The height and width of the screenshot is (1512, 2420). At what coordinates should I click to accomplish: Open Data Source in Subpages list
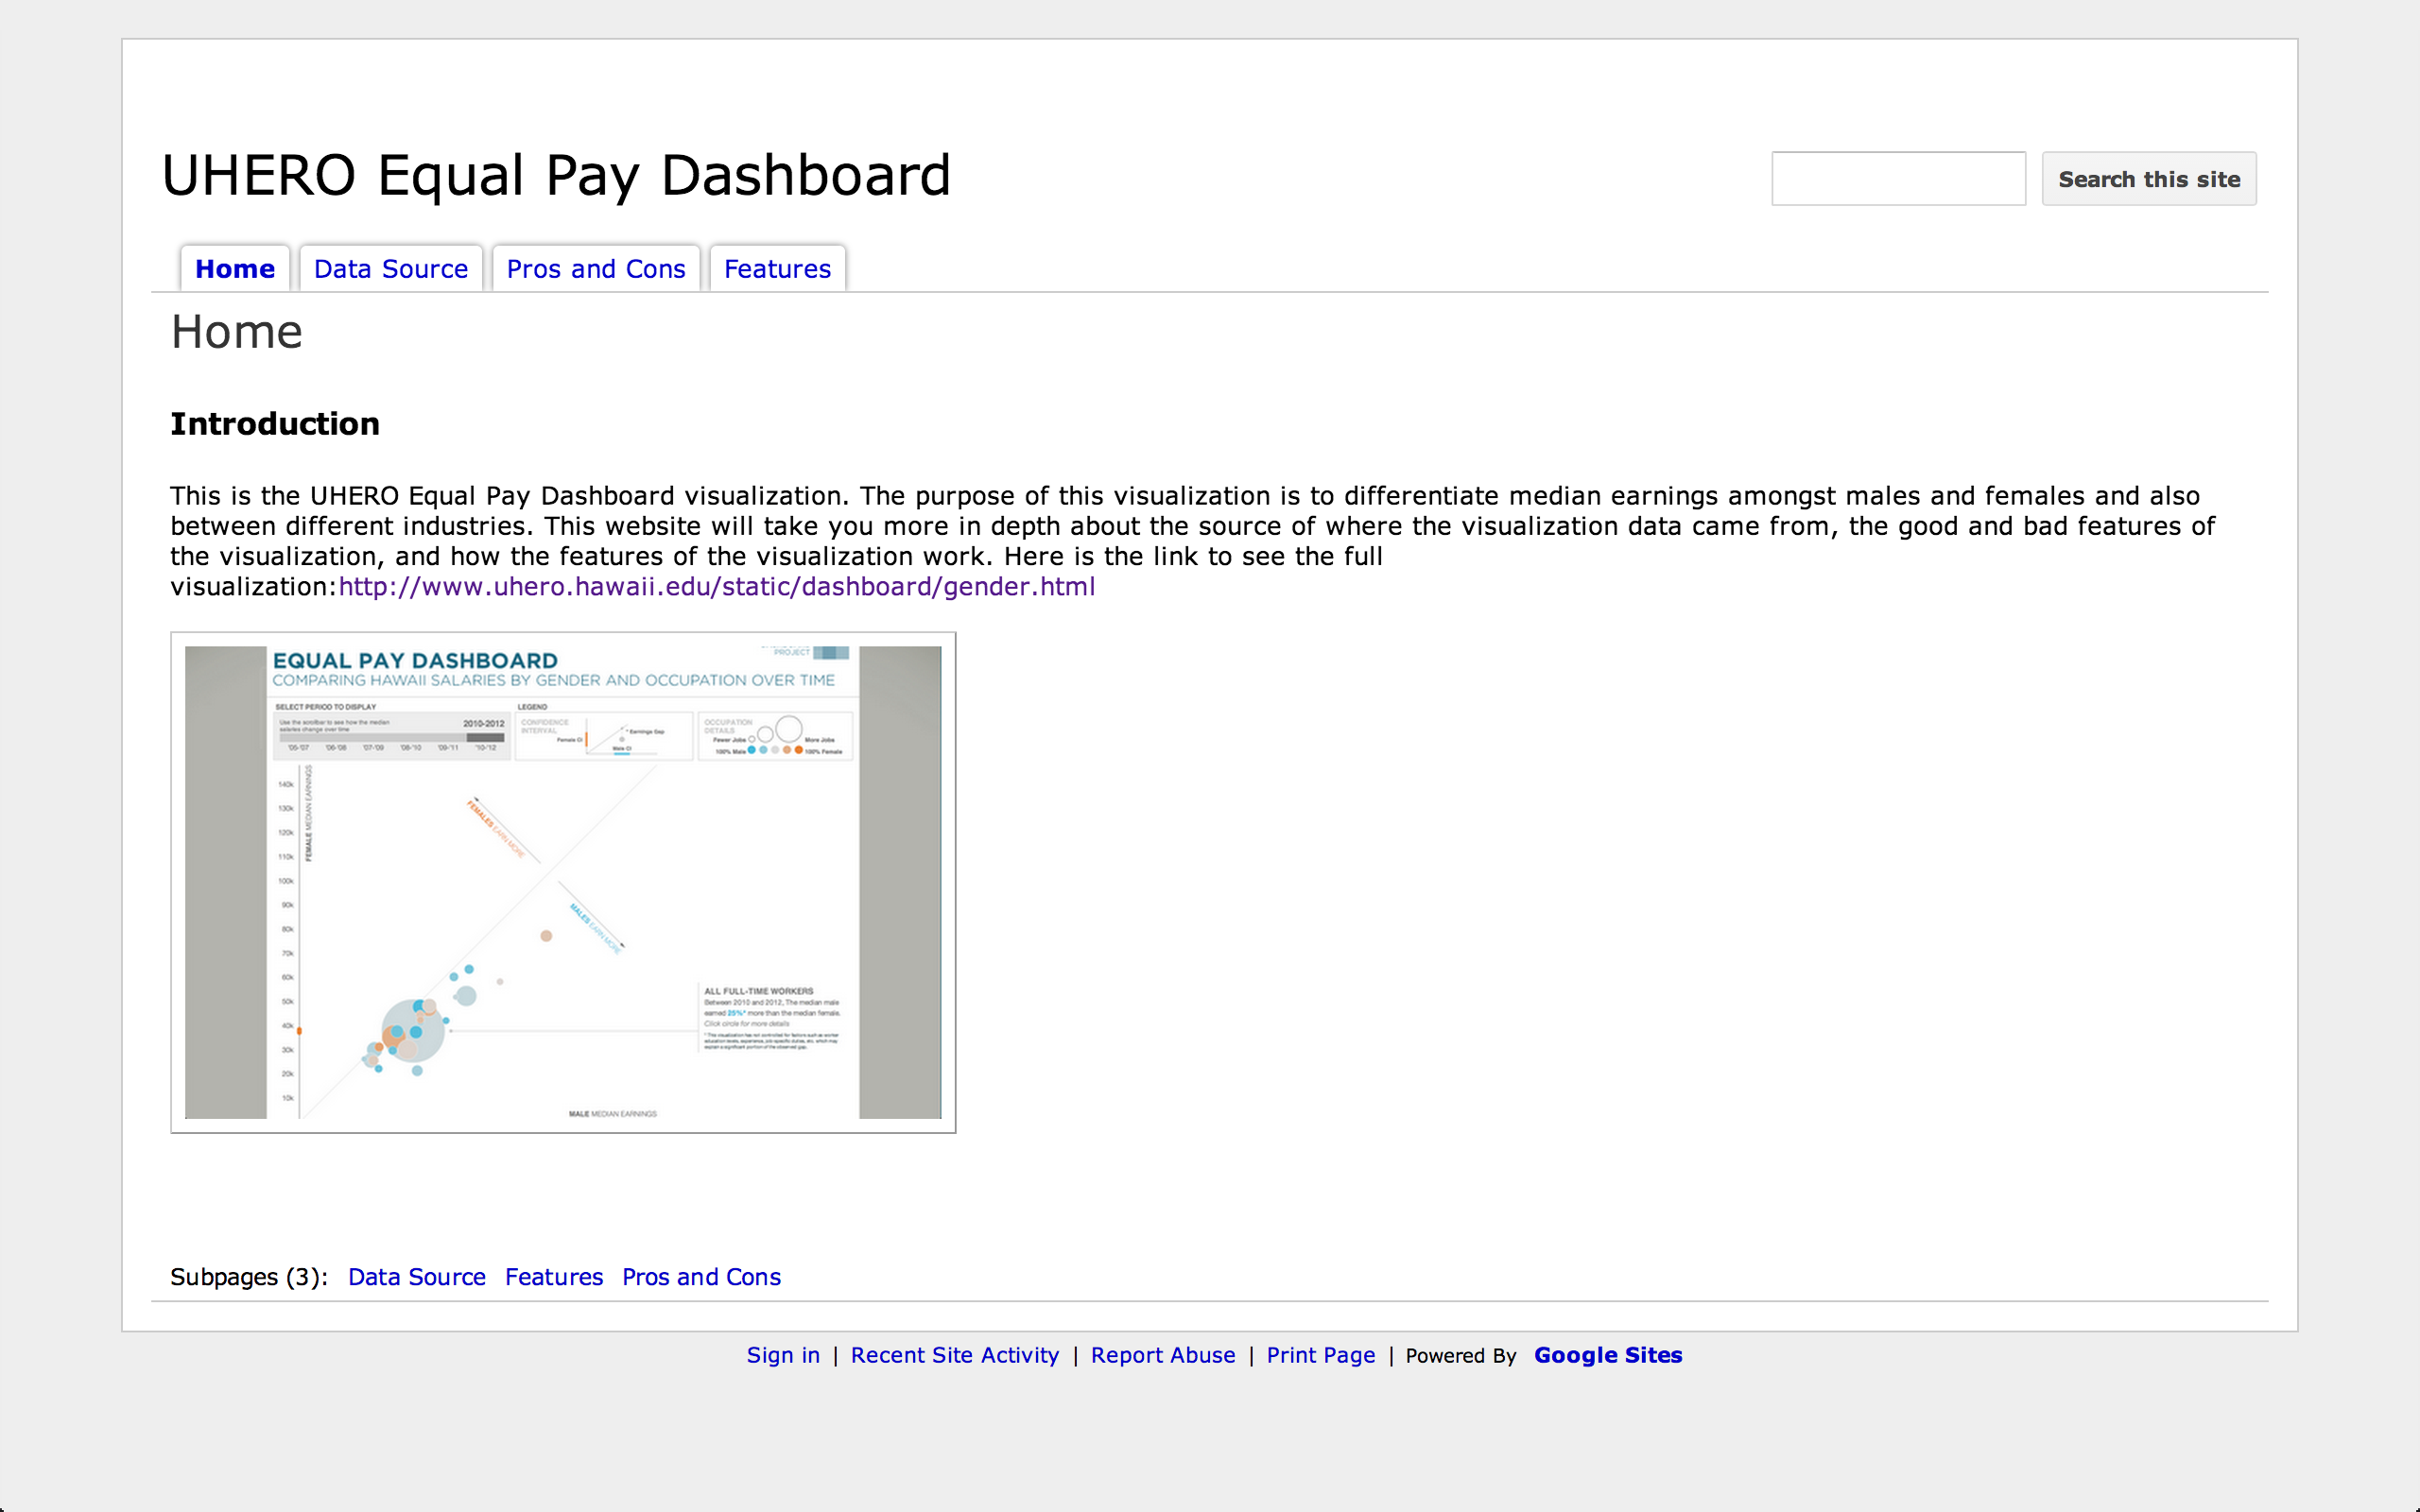tap(417, 1277)
